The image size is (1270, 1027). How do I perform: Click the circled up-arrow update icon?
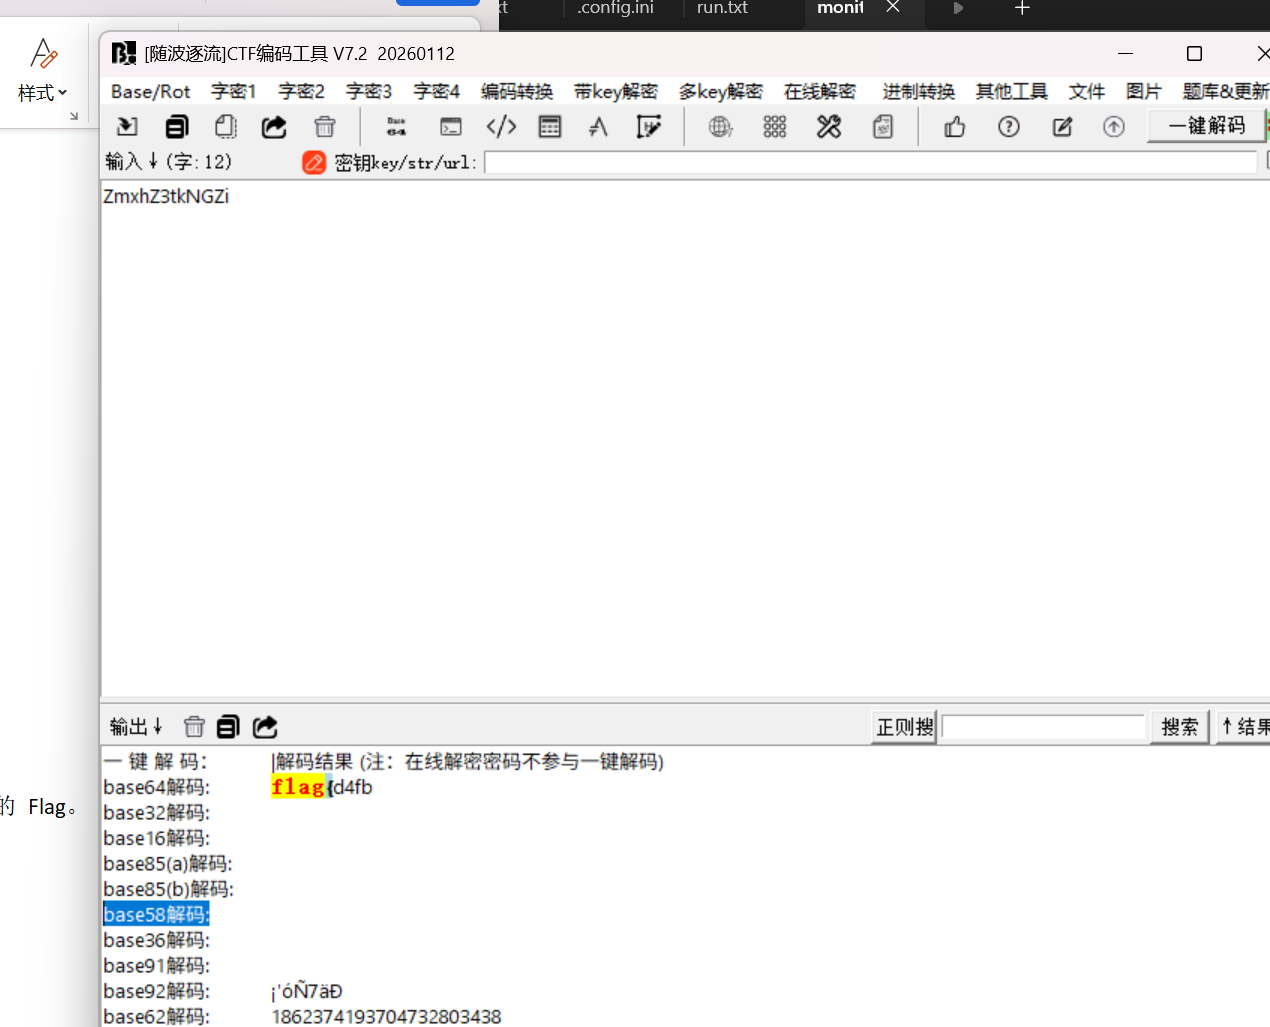[1114, 127]
